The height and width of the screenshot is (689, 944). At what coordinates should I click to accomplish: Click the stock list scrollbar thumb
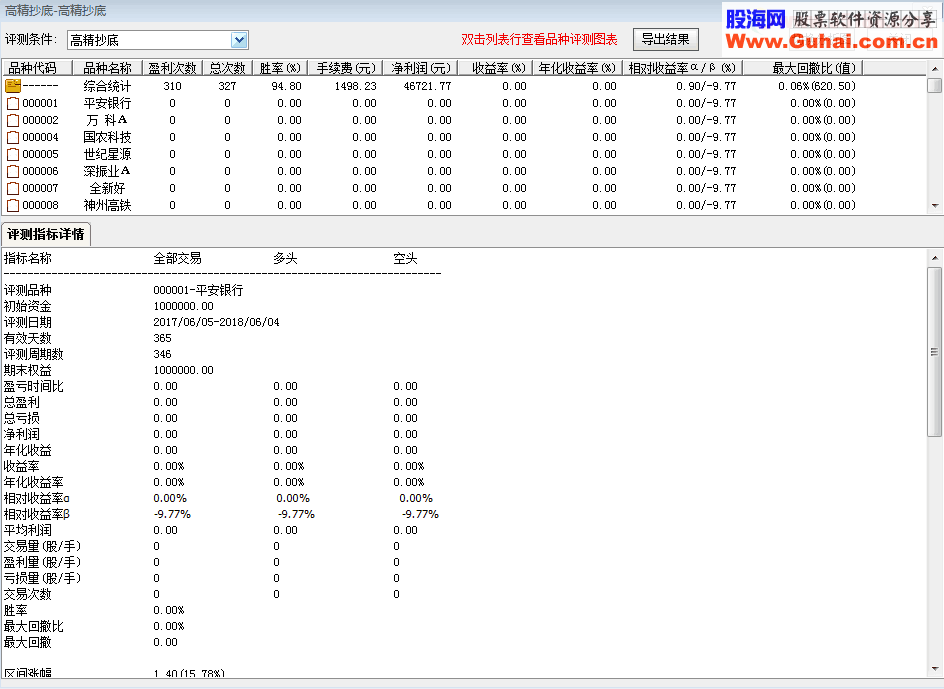[x=935, y=85]
